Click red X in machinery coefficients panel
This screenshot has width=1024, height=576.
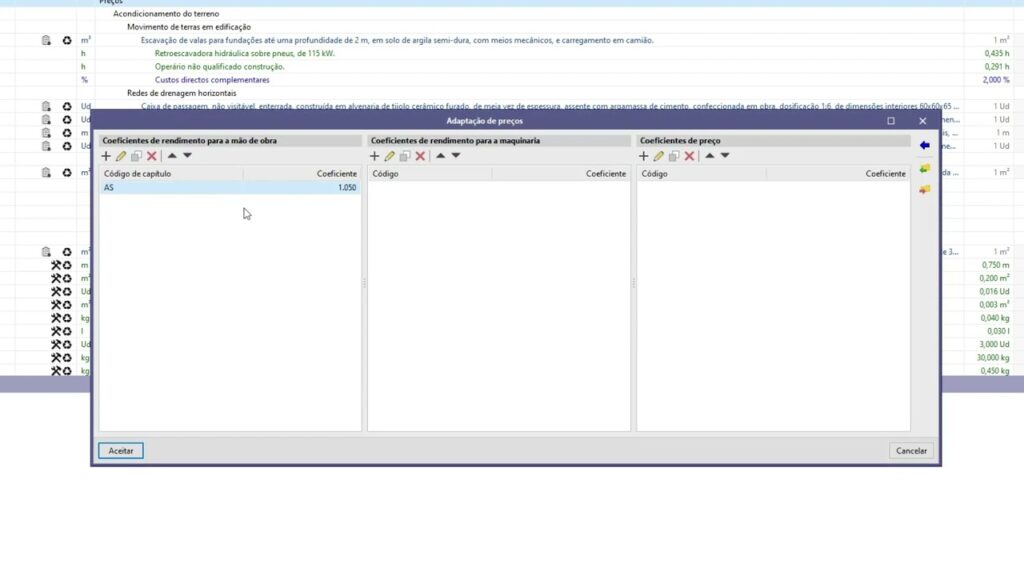pos(420,156)
